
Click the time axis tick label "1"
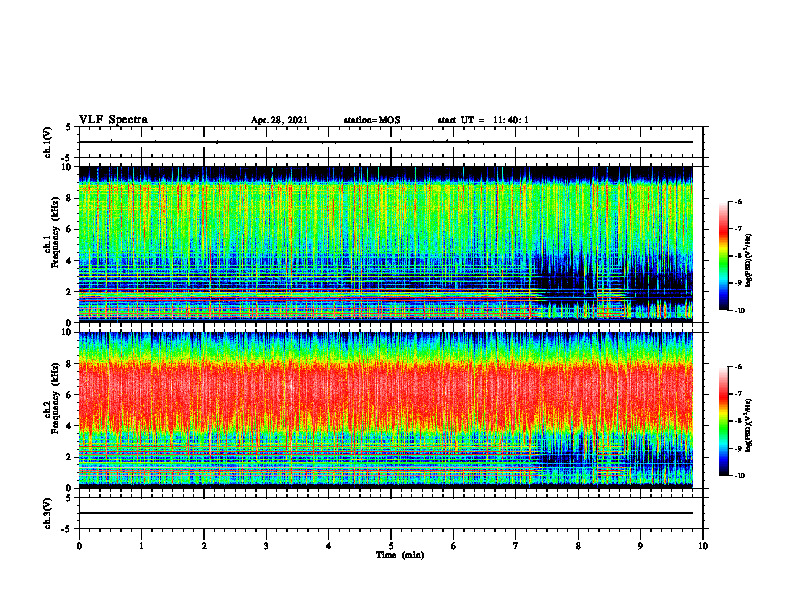coord(141,546)
